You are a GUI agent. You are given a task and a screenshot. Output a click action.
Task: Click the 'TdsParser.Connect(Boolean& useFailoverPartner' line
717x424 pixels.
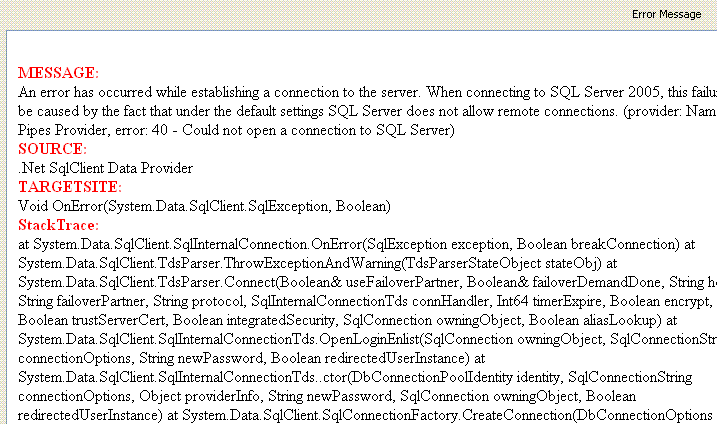(368, 282)
